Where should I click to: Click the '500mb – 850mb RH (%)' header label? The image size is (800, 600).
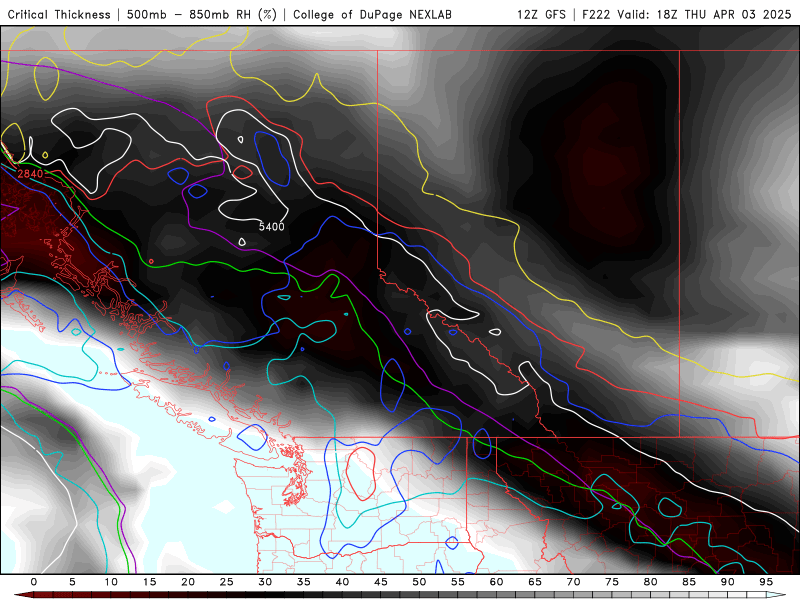(202, 15)
